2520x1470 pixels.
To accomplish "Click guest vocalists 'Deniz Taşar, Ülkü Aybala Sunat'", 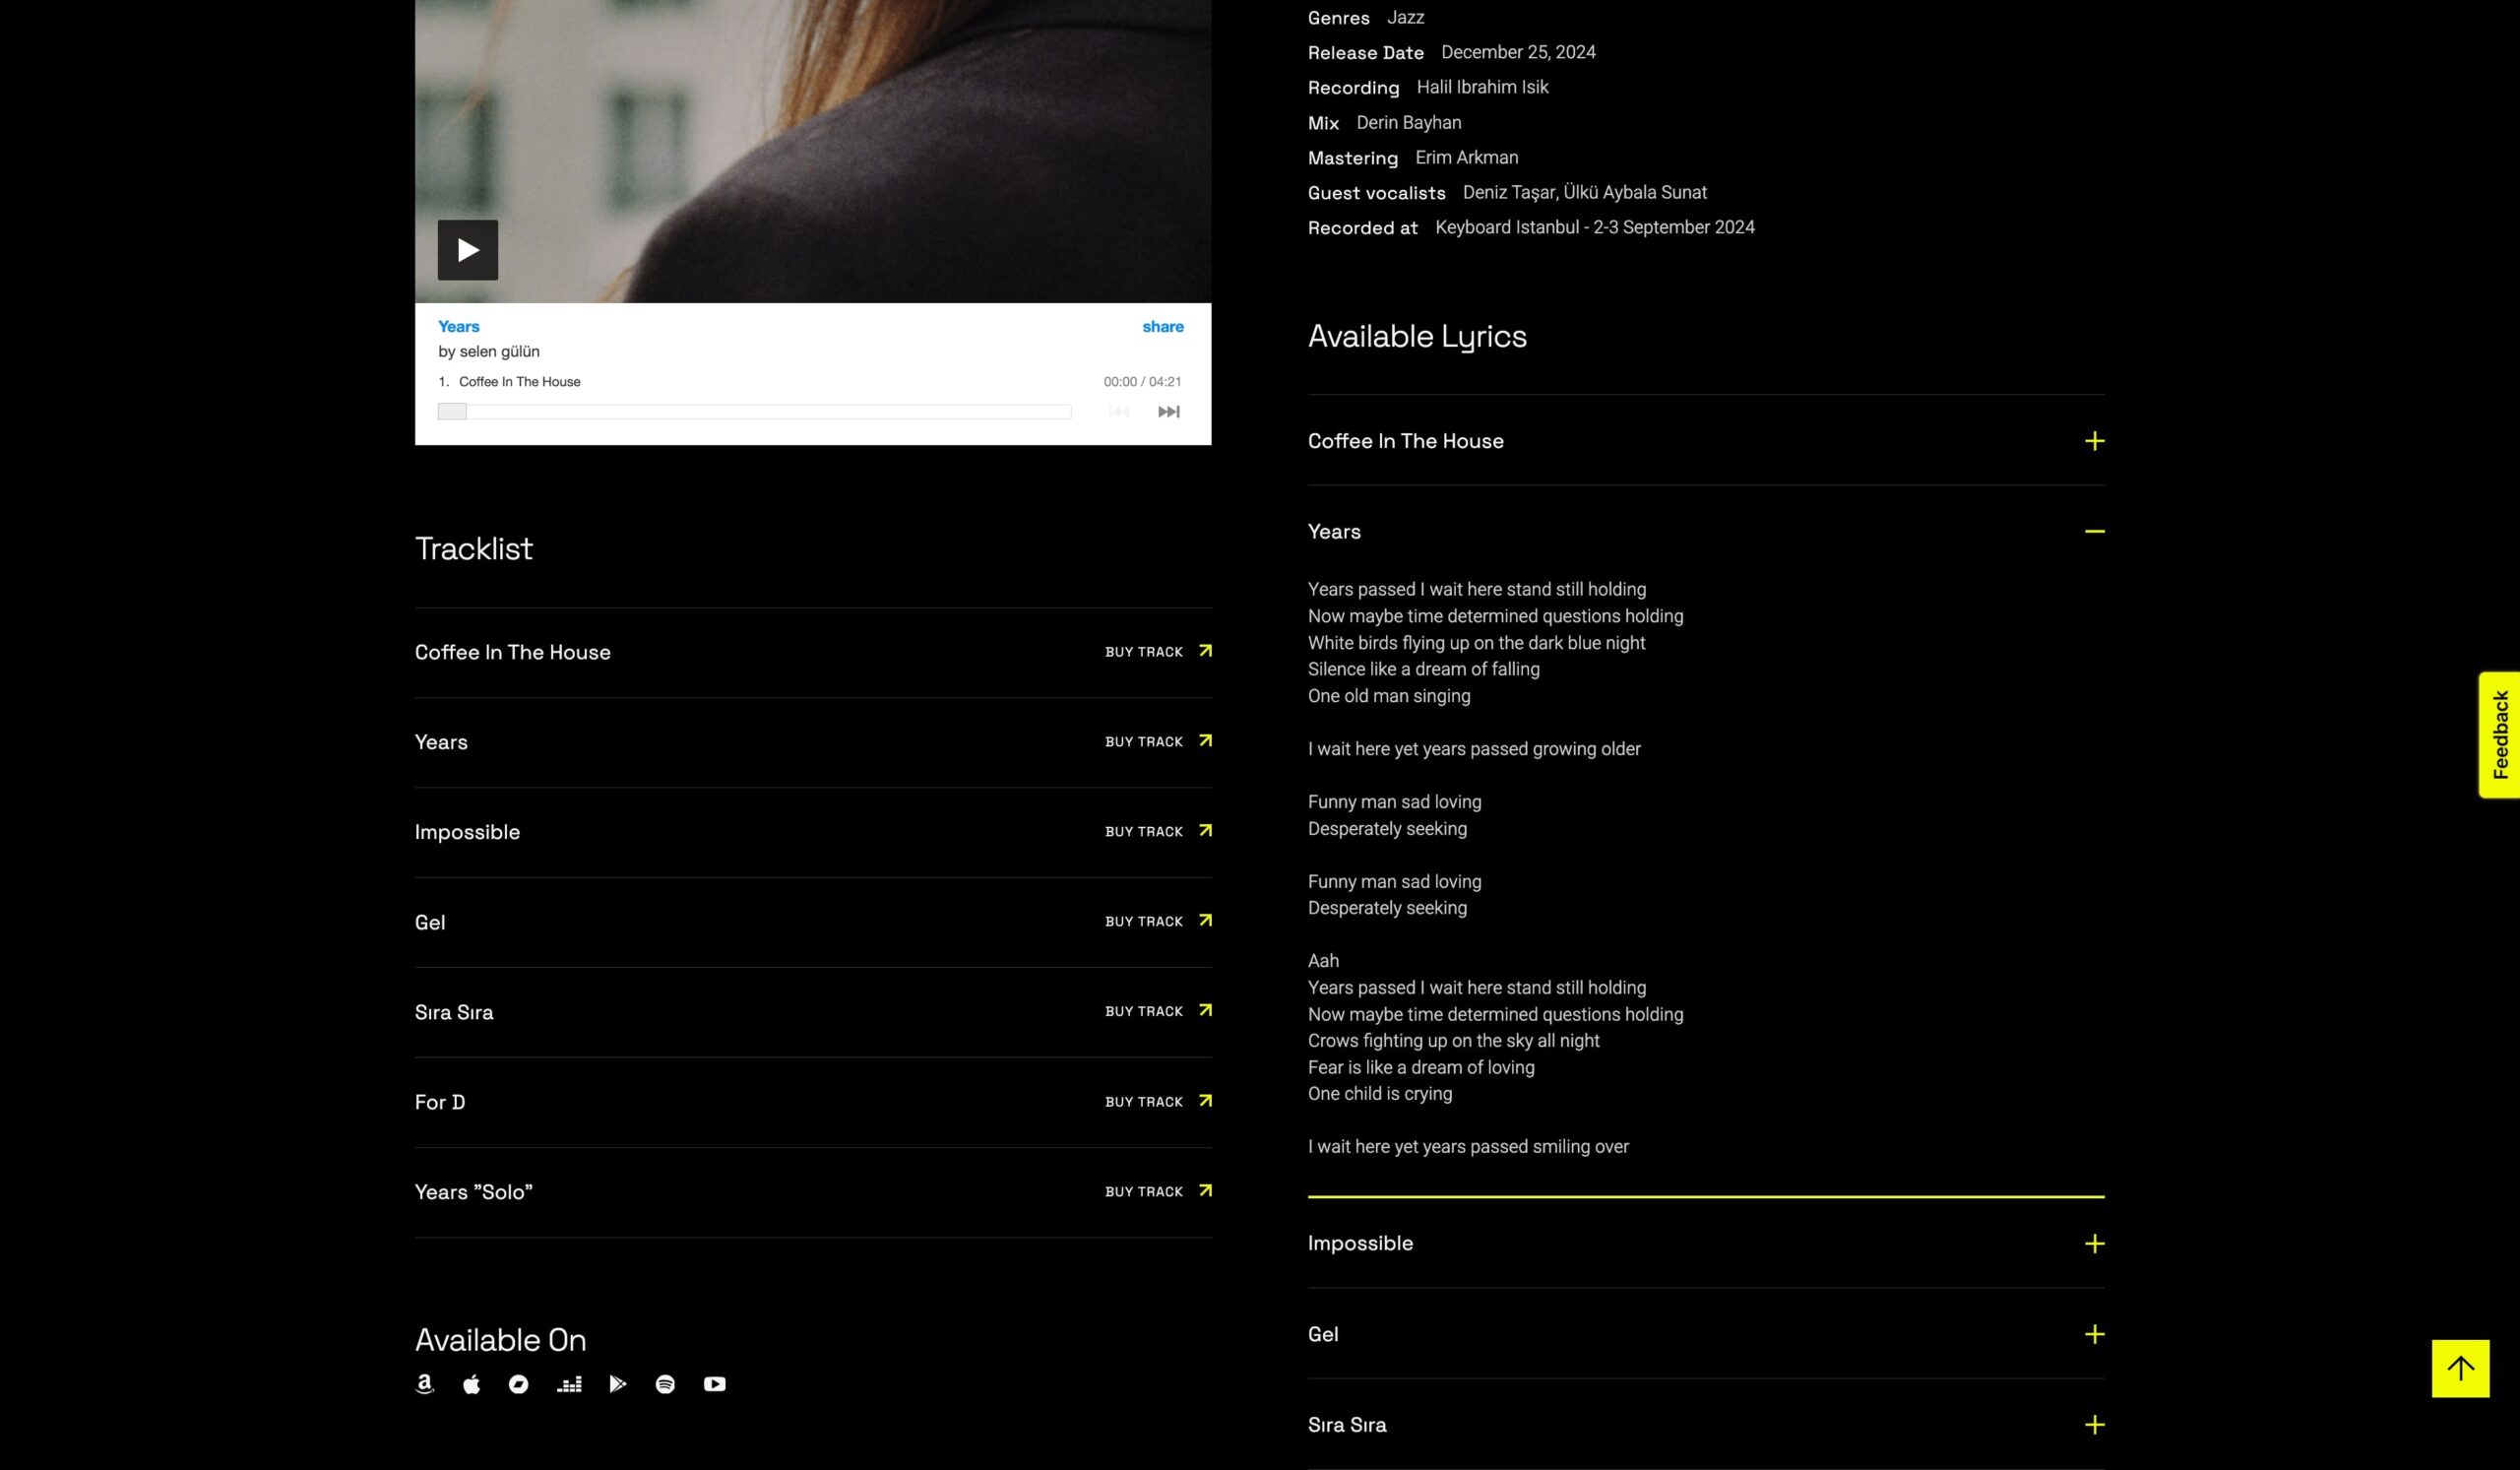I will click(1584, 192).
